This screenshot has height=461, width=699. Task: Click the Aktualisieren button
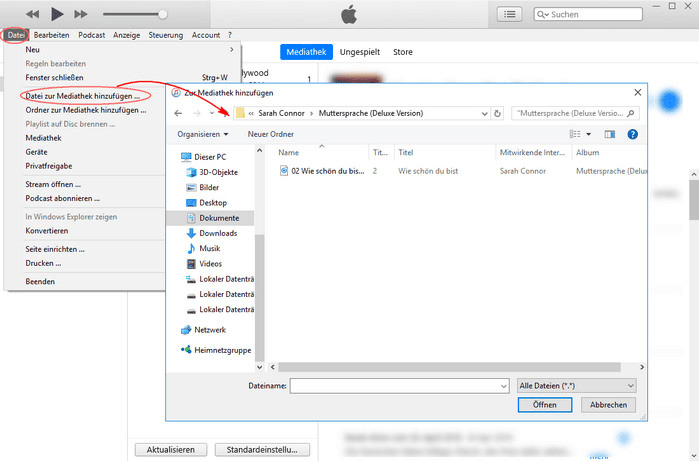pos(171,450)
